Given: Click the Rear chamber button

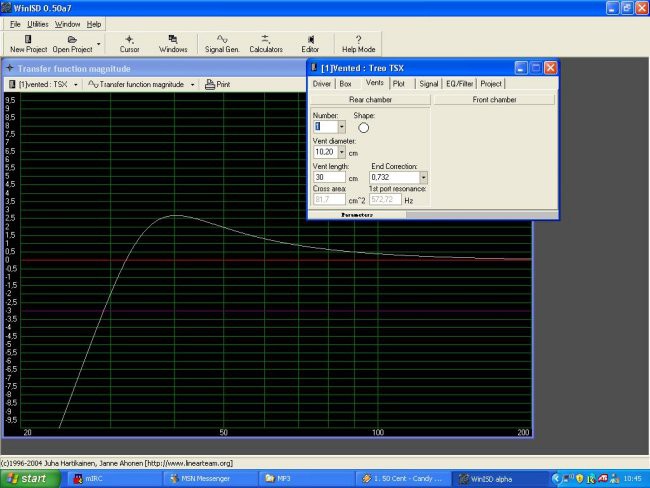Looking at the screenshot, I should pos(370,100).
